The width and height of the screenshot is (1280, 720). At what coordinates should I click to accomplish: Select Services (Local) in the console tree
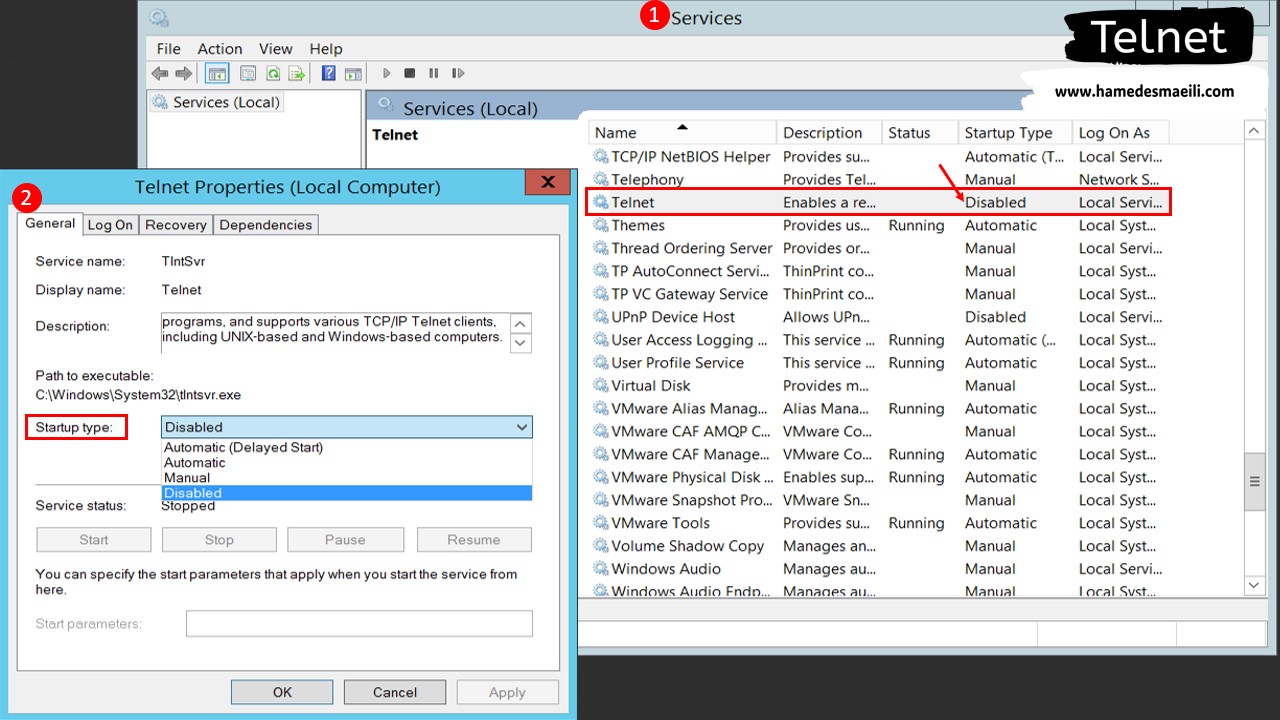click(x=216, y=102)
